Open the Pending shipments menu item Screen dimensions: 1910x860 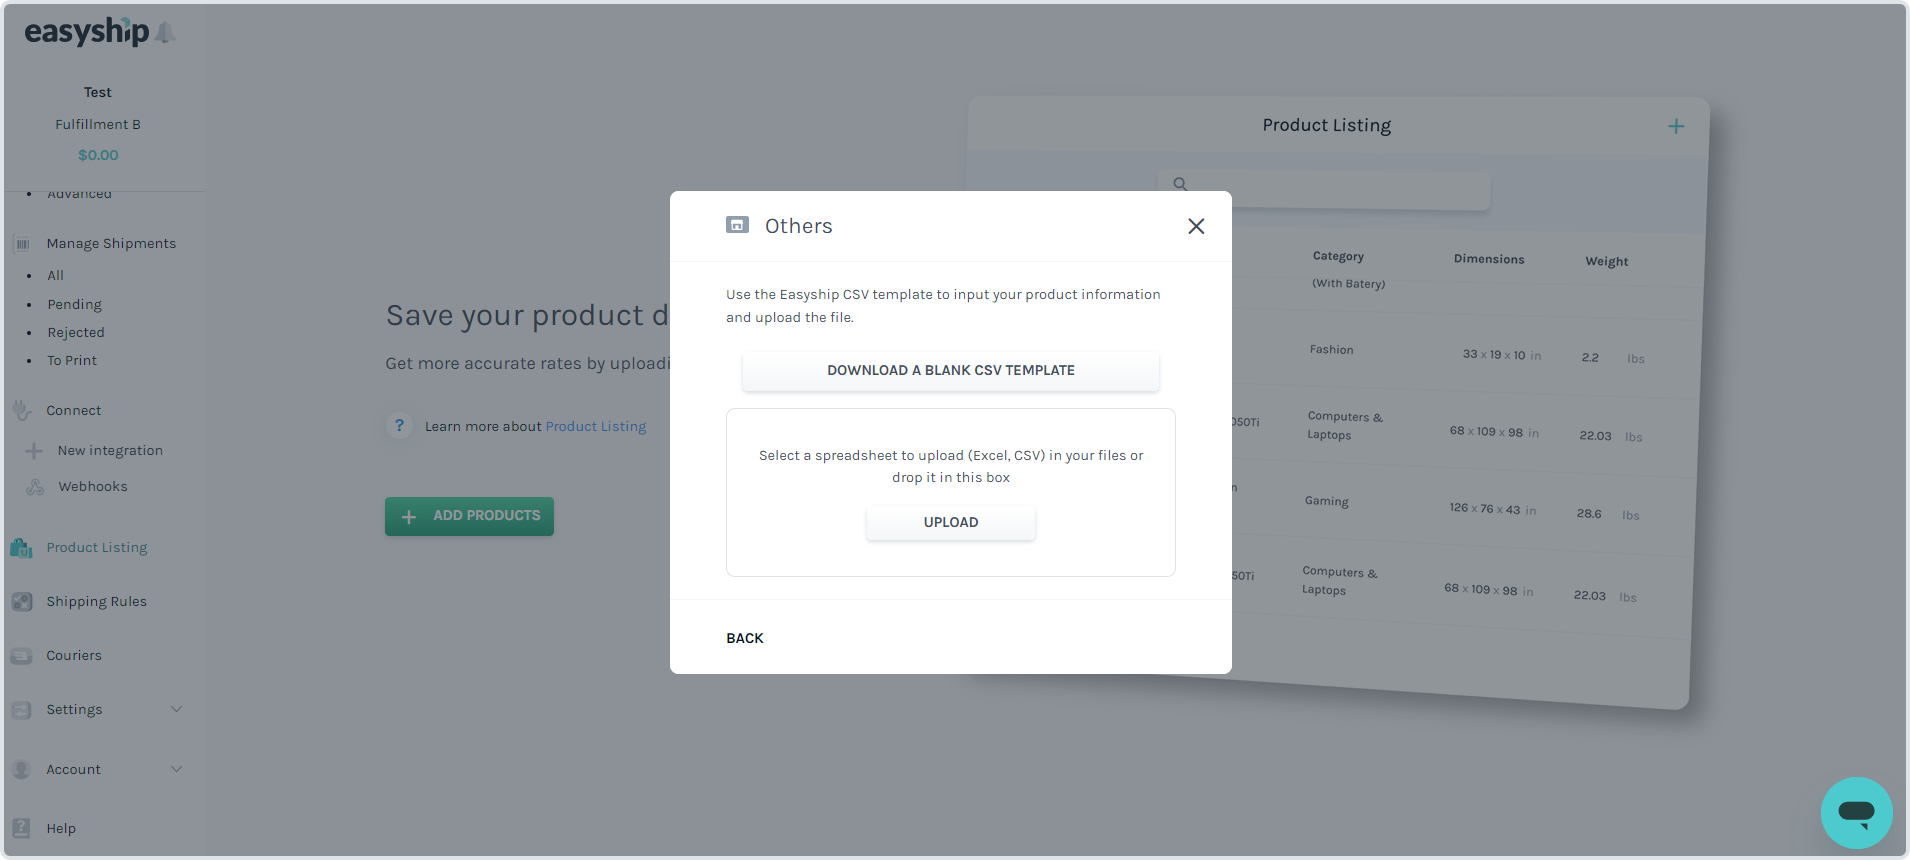pyautogui.click(x=74, y=304)
